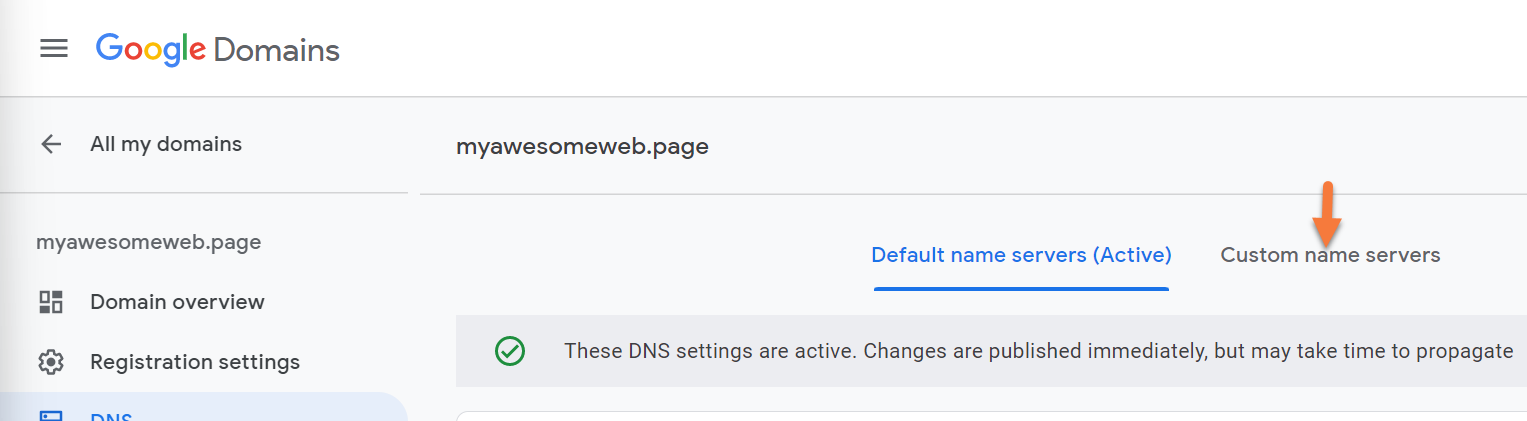The height and width of the screenshot is (421, 1527).
Task: Switch to Default name servers (Active) tab
Action: 1021,255
